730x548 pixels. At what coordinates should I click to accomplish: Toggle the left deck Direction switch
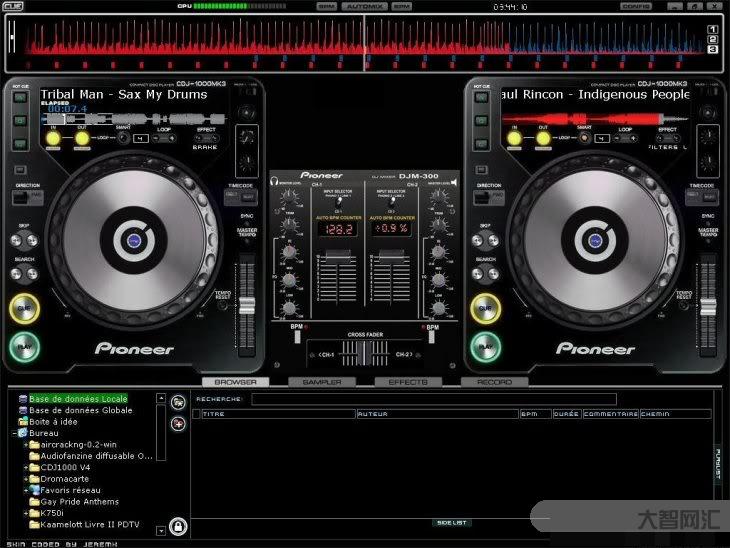click(28, 197)
